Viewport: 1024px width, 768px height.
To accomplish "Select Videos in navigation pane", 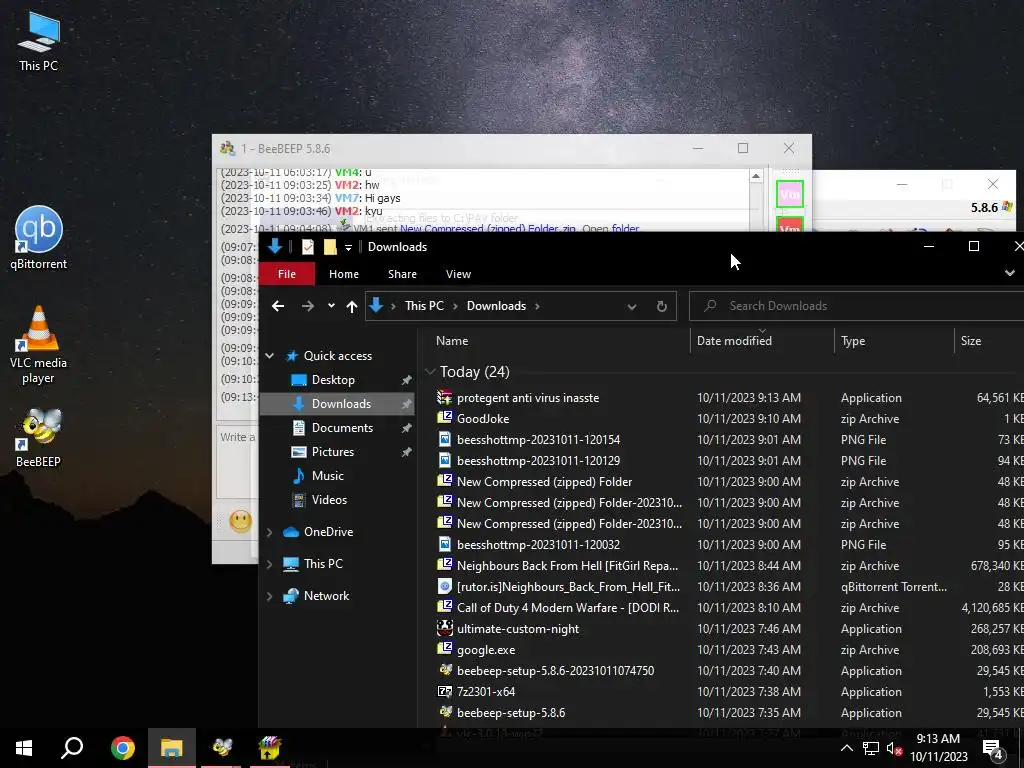I will [329, 500].
